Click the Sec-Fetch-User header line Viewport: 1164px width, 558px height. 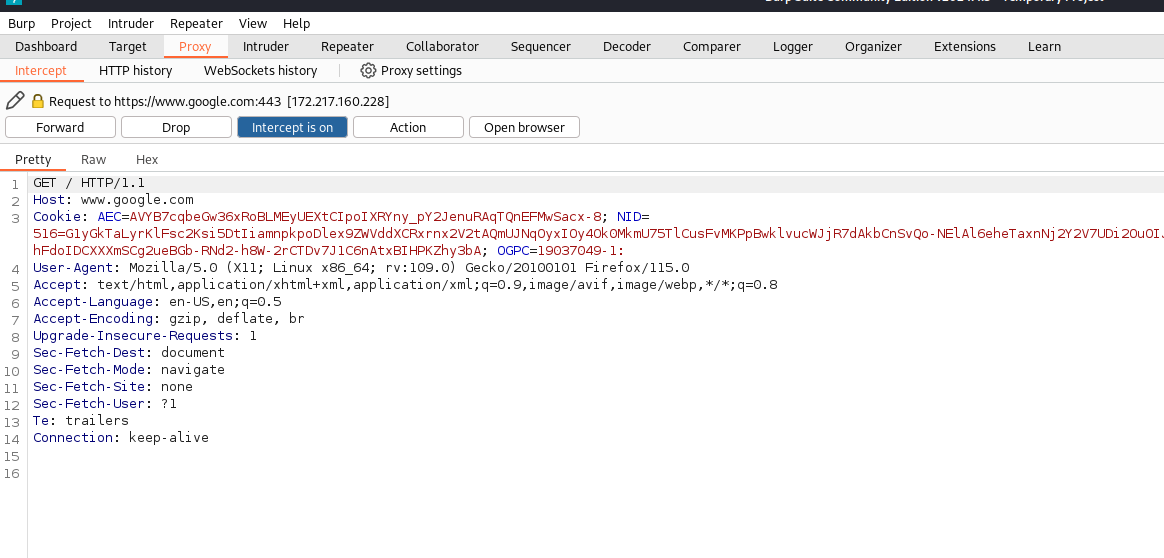pos(105,404)
